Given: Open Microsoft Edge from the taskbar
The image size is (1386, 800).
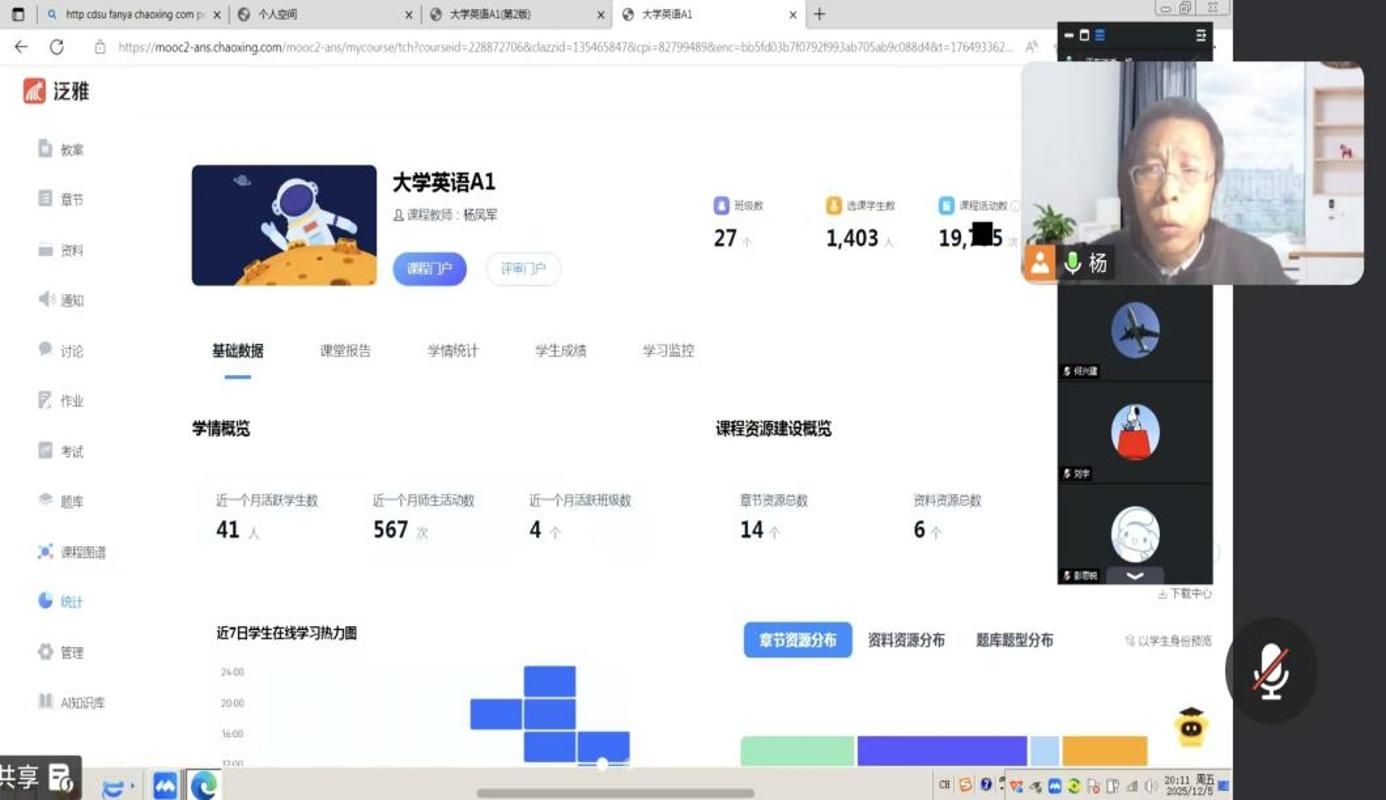Looking at the screenshot, I should tap(203, 785).
